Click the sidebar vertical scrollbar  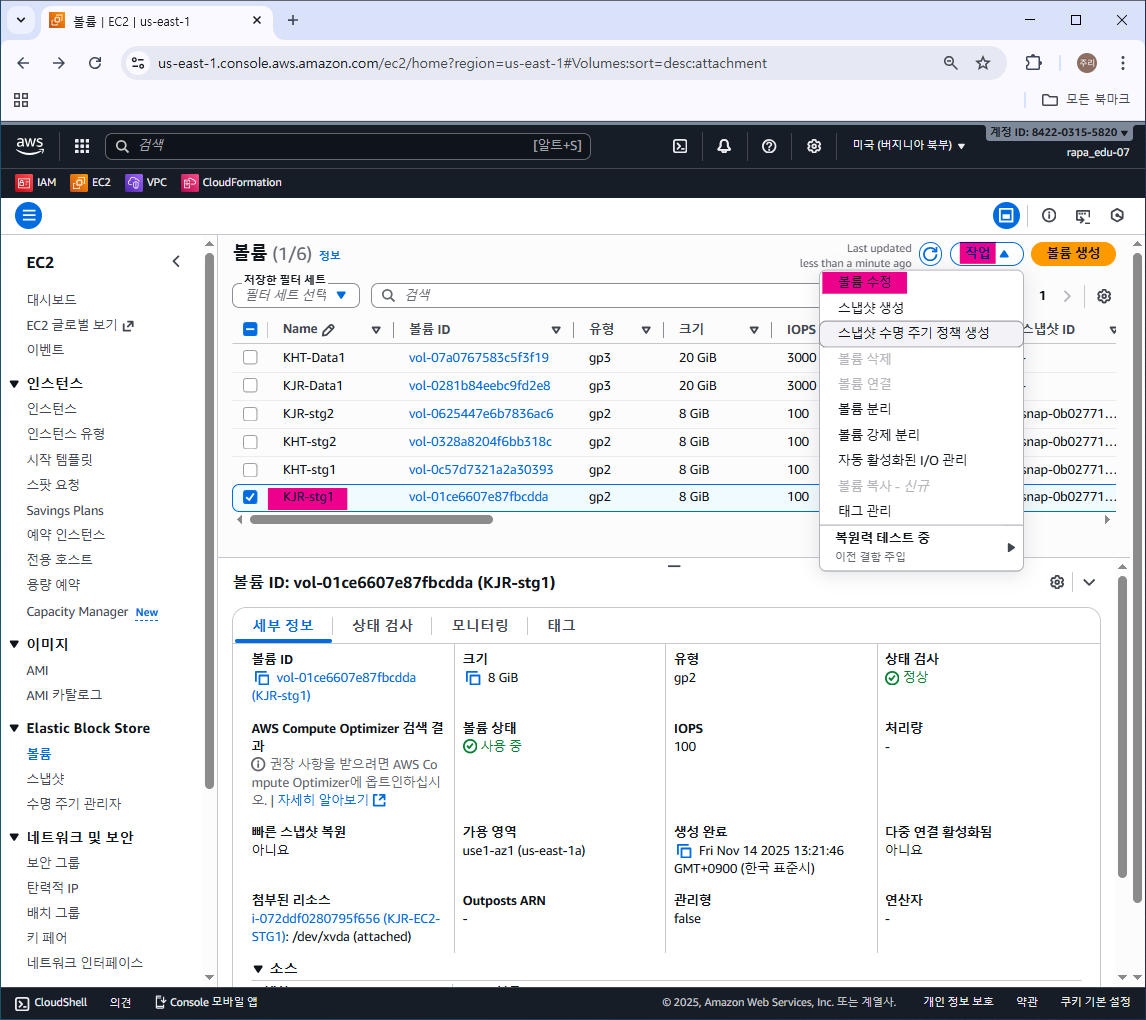coord(209,521)
